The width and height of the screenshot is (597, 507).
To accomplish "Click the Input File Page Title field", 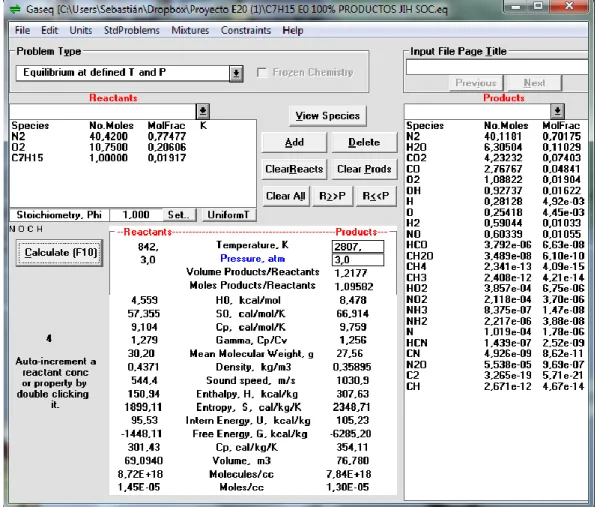I will [x=497, y=67].
